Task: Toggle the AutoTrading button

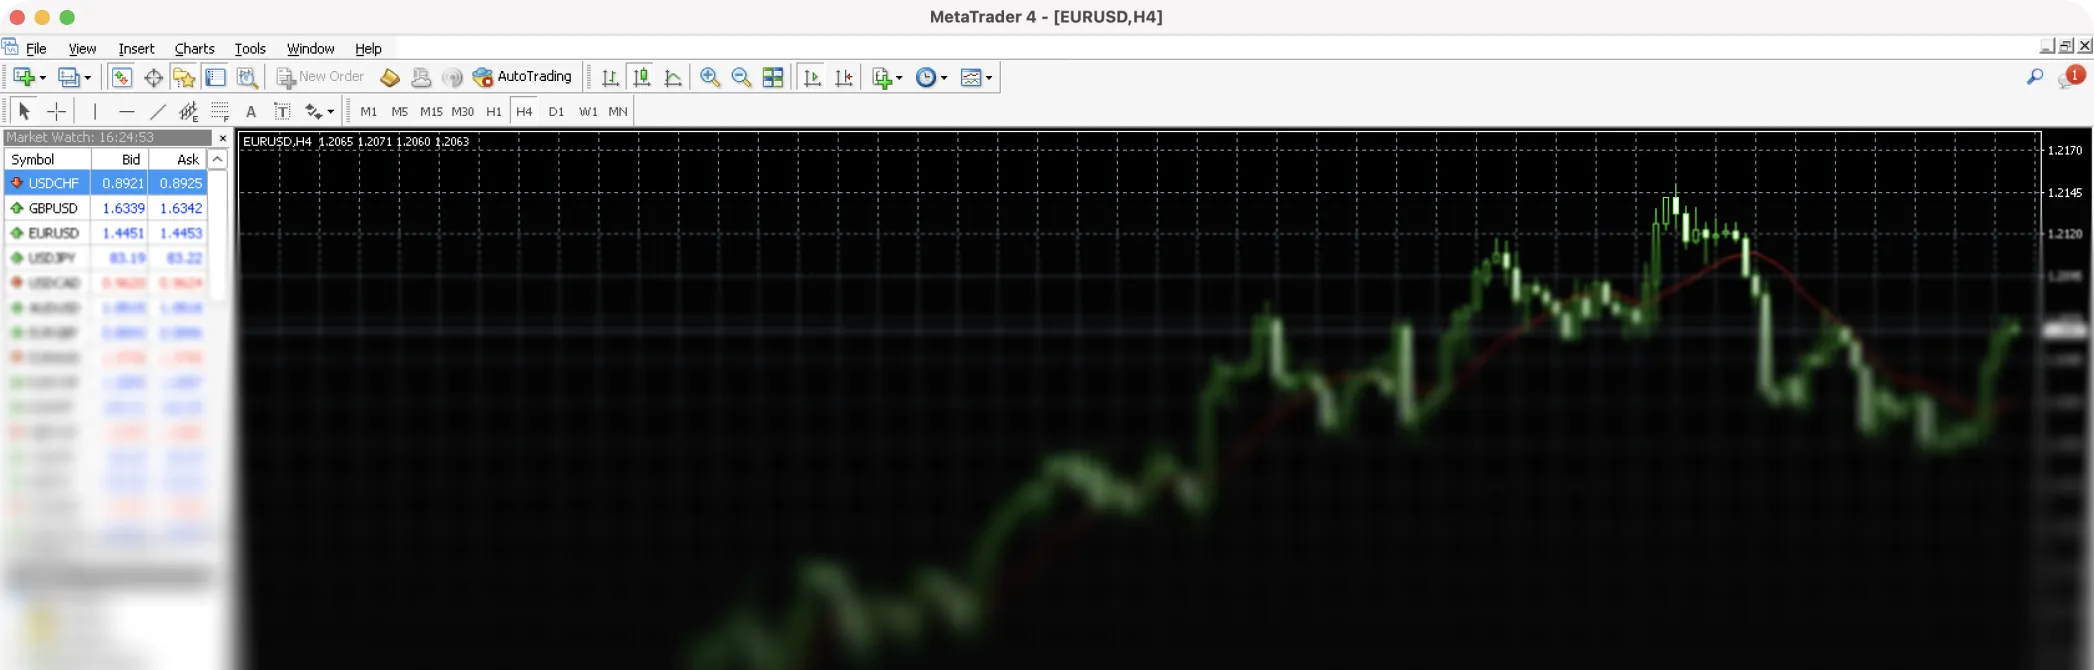Action: 522,77
